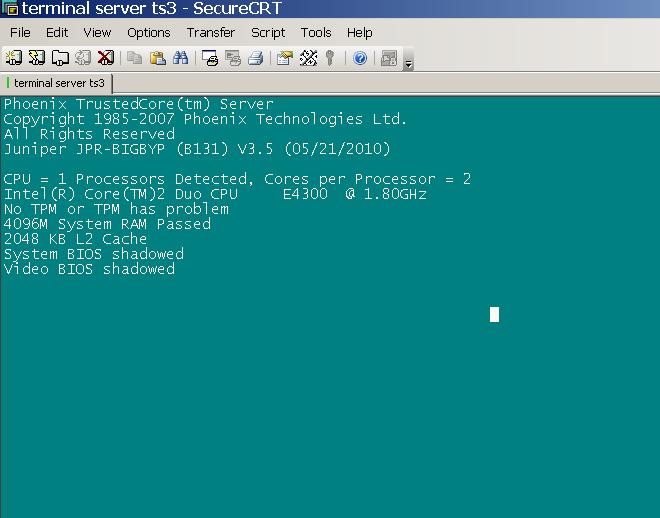Open the Script menu
This screenshot has height=518, width=660.
coord(268,32)
